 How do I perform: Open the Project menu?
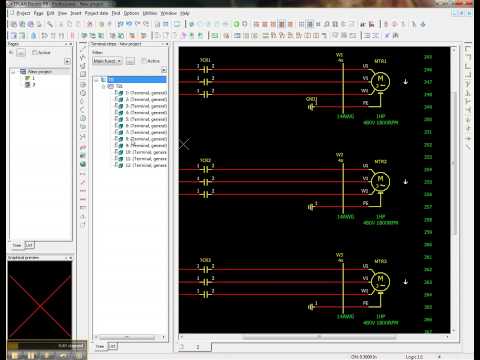(23, 13)
